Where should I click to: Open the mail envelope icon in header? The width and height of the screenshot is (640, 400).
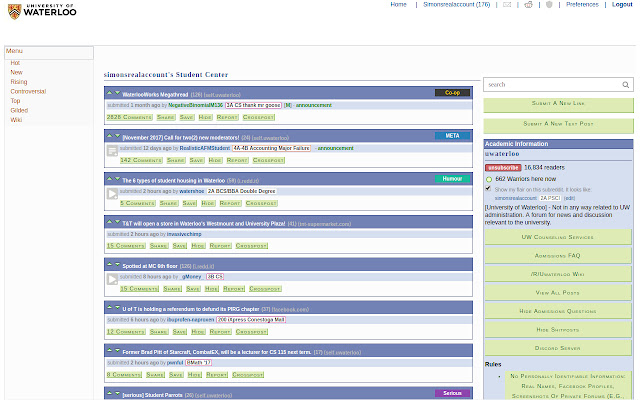507,4
